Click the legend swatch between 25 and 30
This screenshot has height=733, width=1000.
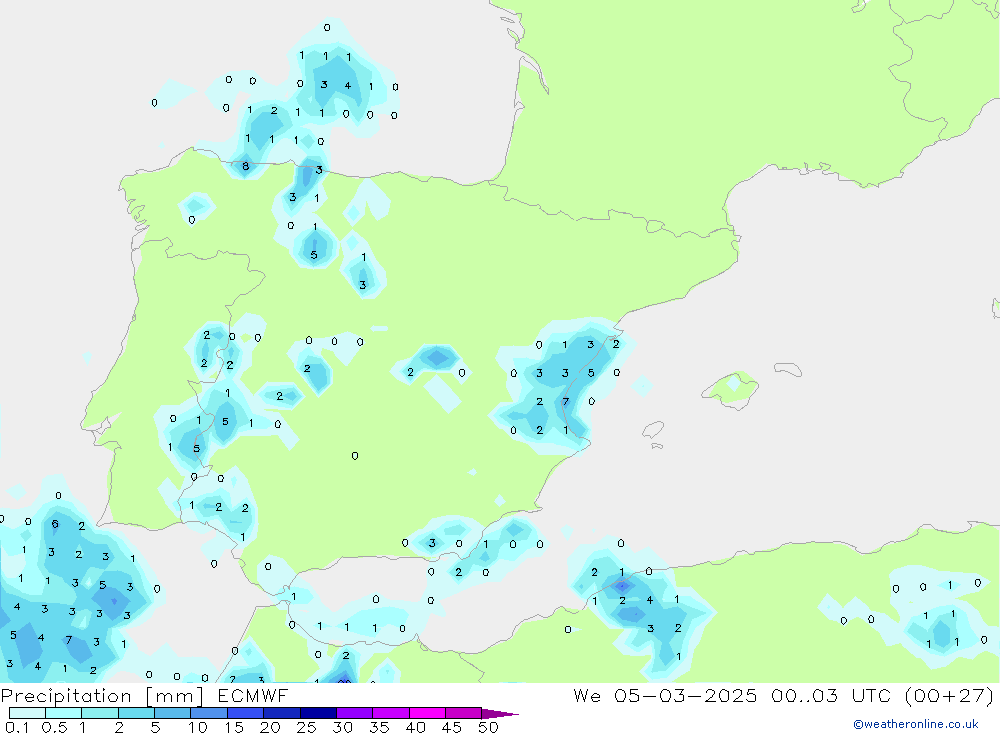tap(318, 713)
